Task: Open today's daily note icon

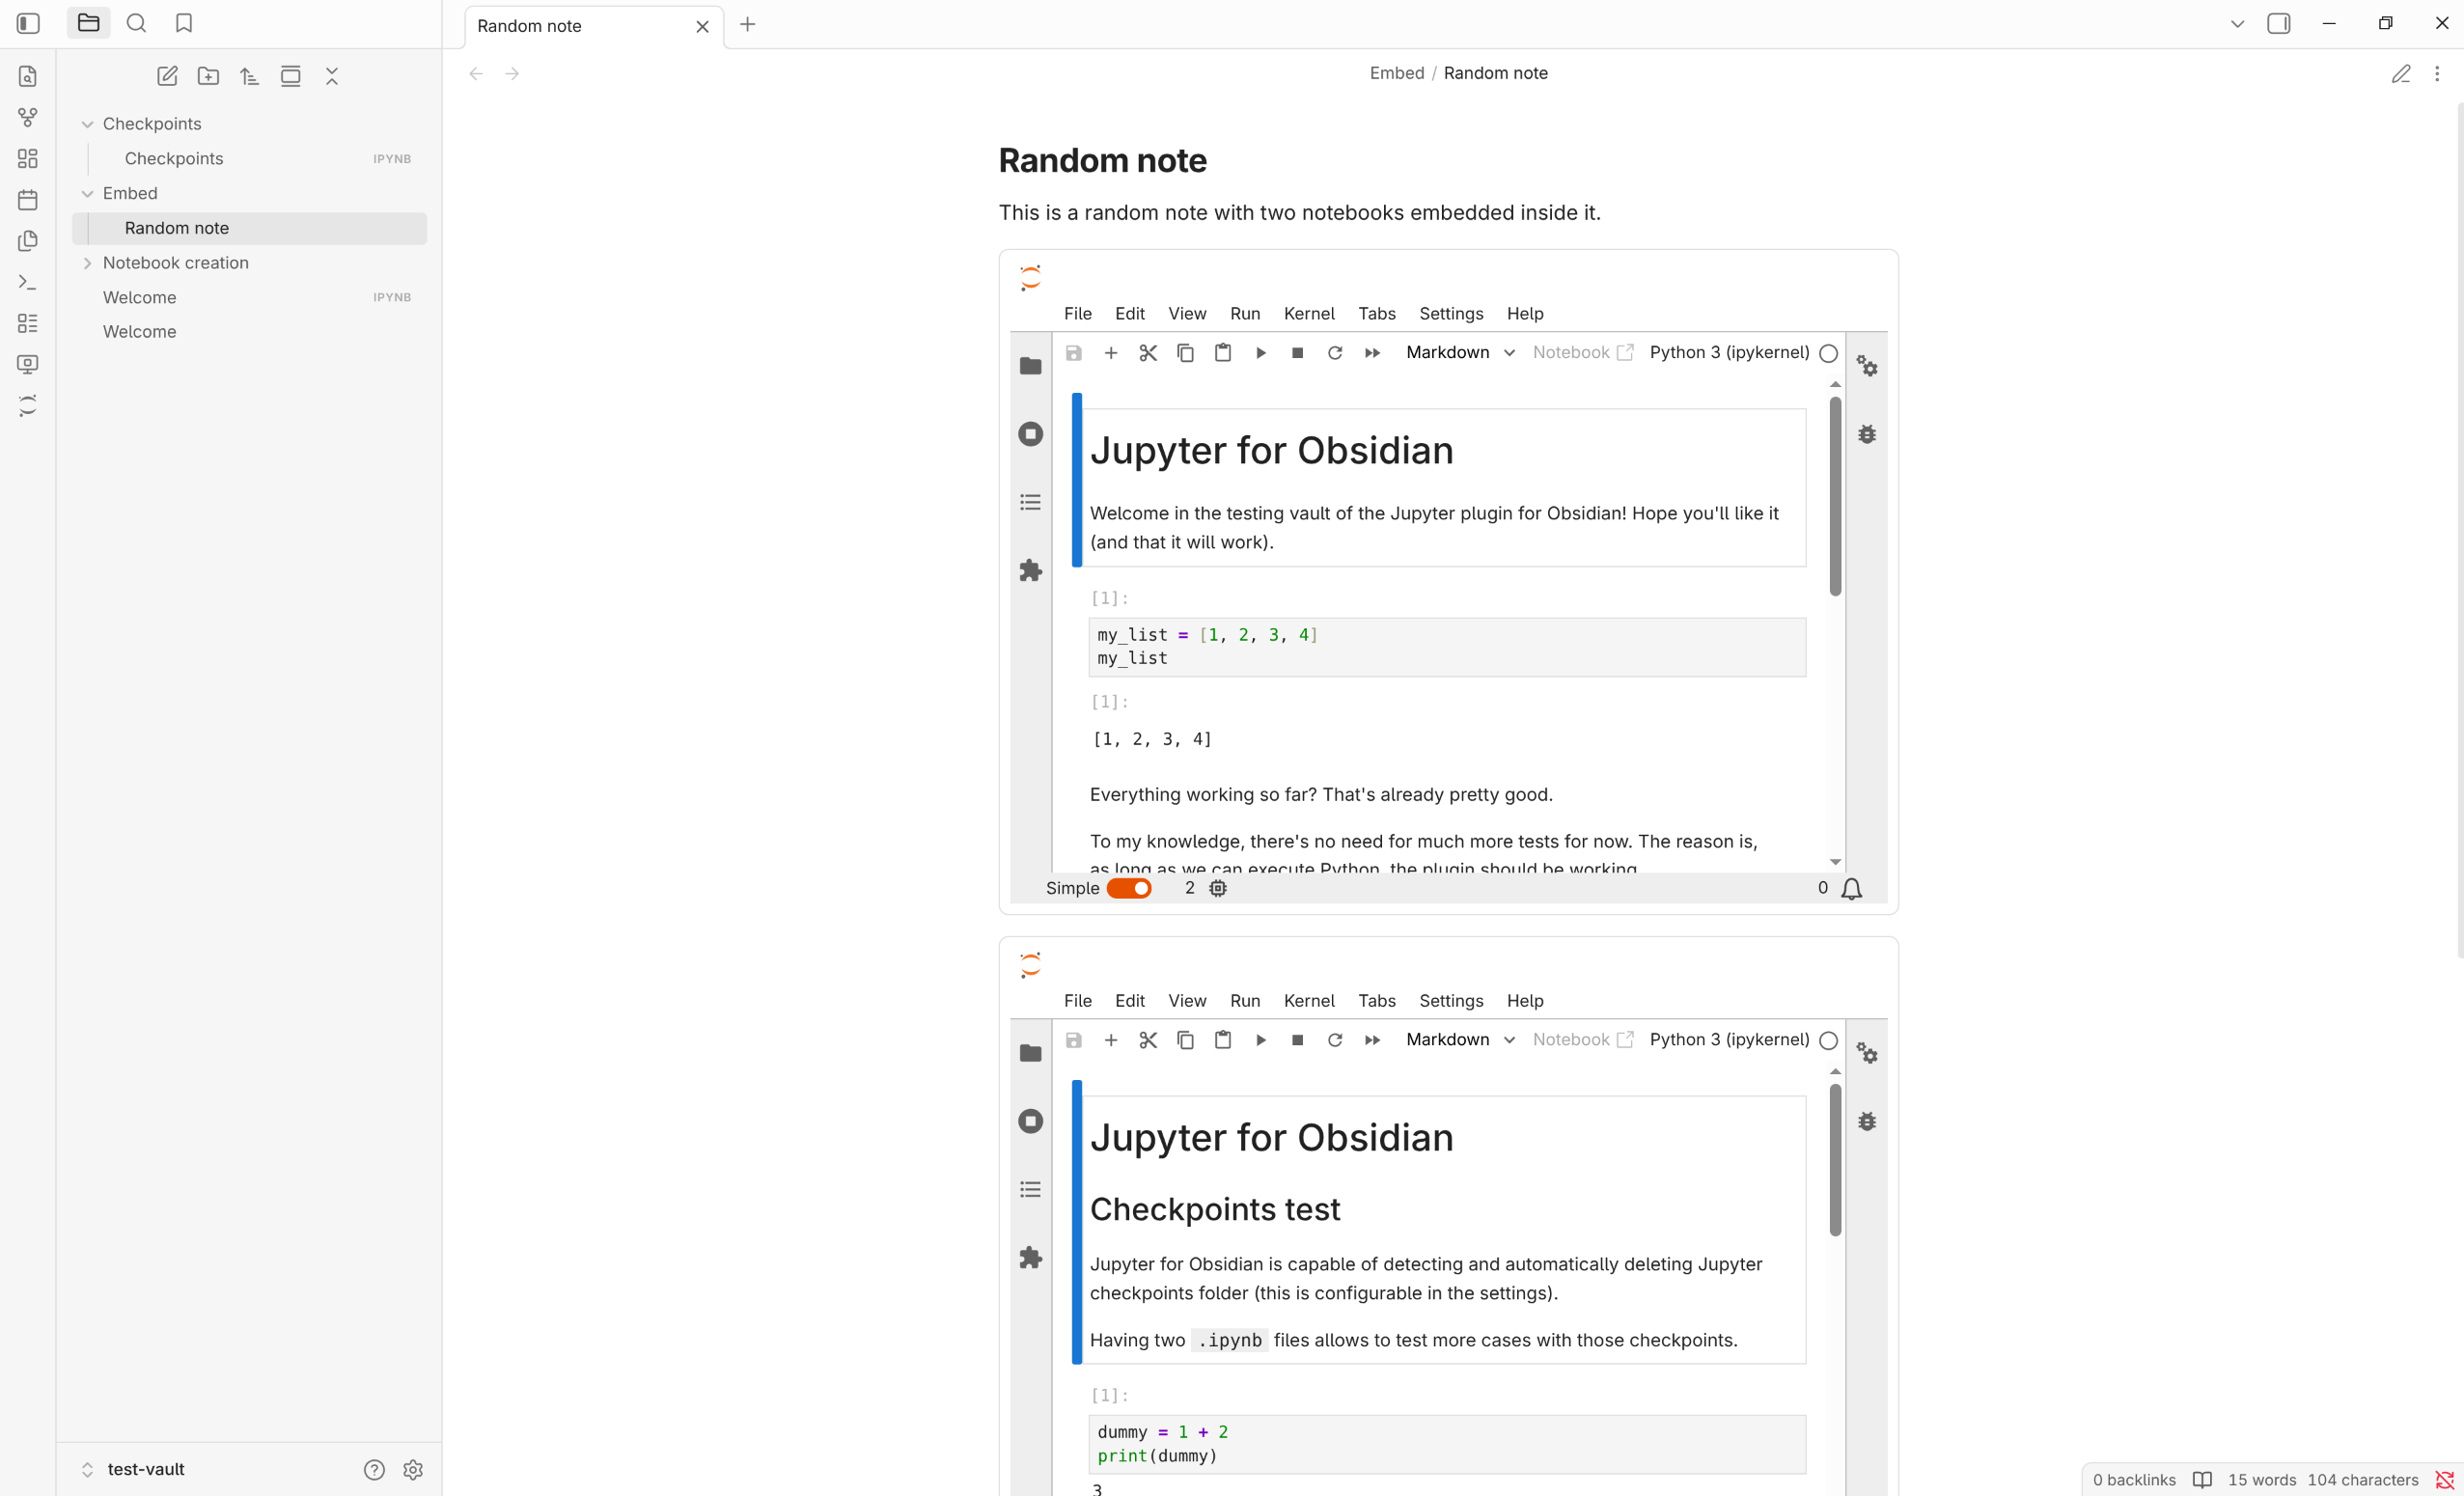Action: [28, 200]
